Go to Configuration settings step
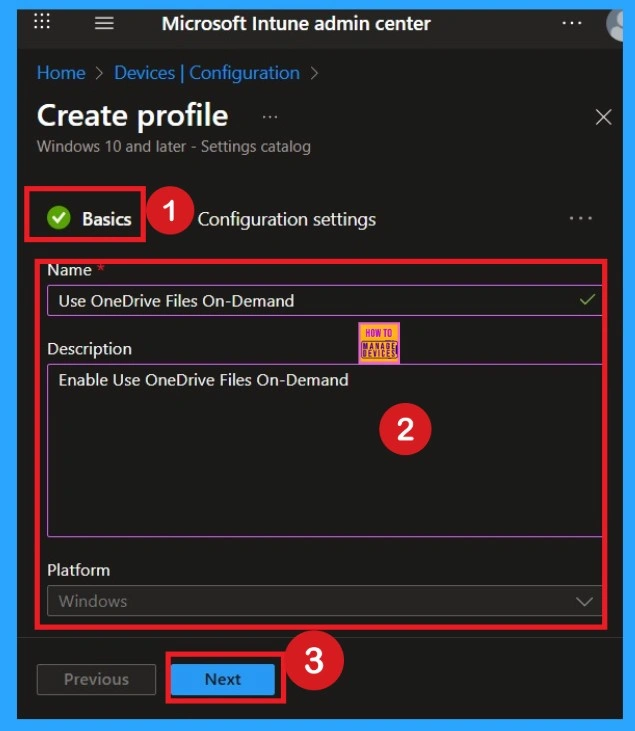The image size is (635, 731). (286, 219)
